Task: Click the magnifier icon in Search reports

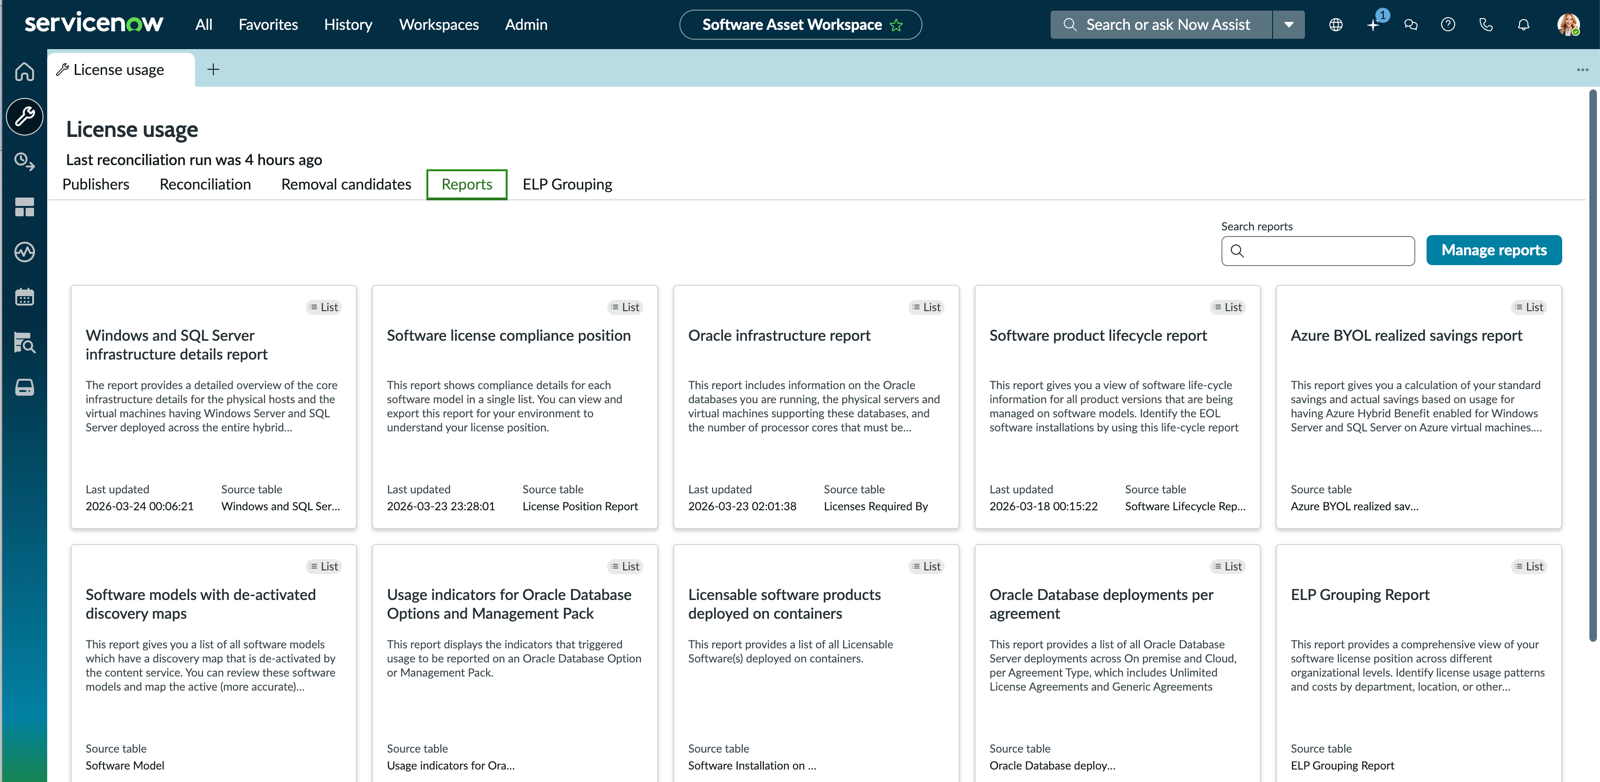Action: click(1237, 251)
